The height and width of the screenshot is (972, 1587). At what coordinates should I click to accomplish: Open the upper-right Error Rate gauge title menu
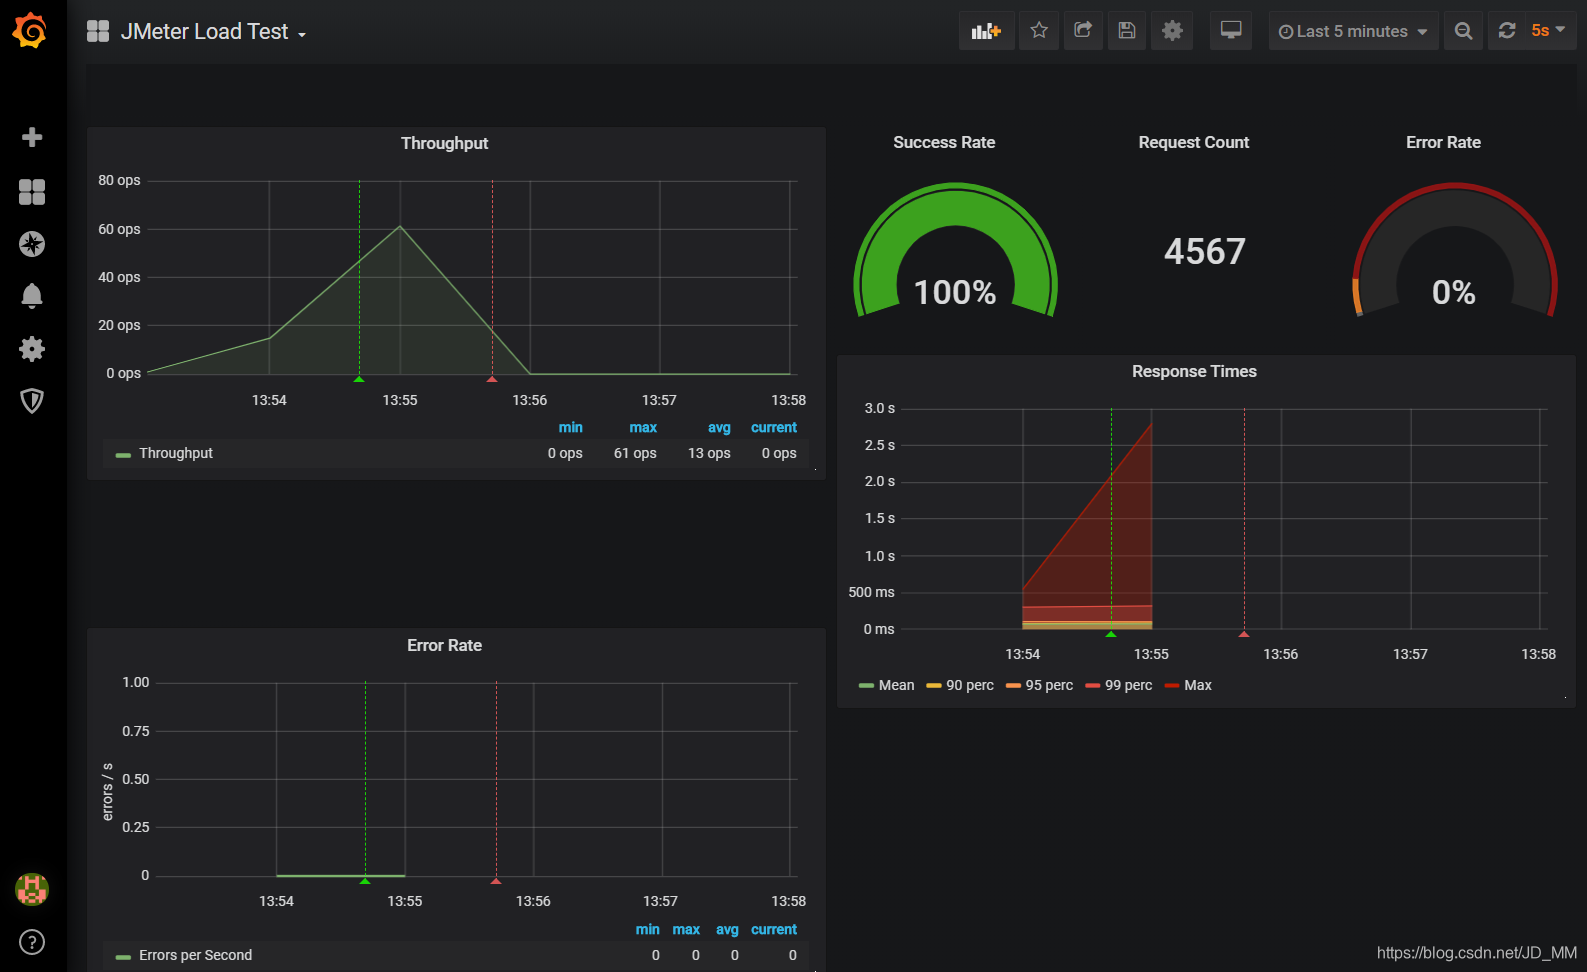tap(1443, 142)
